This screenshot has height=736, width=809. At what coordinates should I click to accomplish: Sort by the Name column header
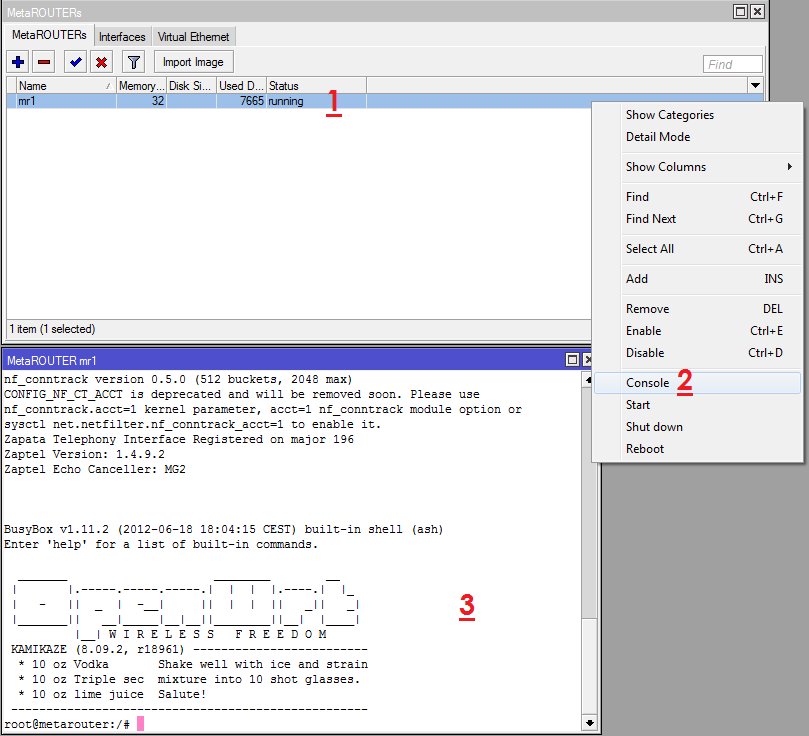click(66, 86)
